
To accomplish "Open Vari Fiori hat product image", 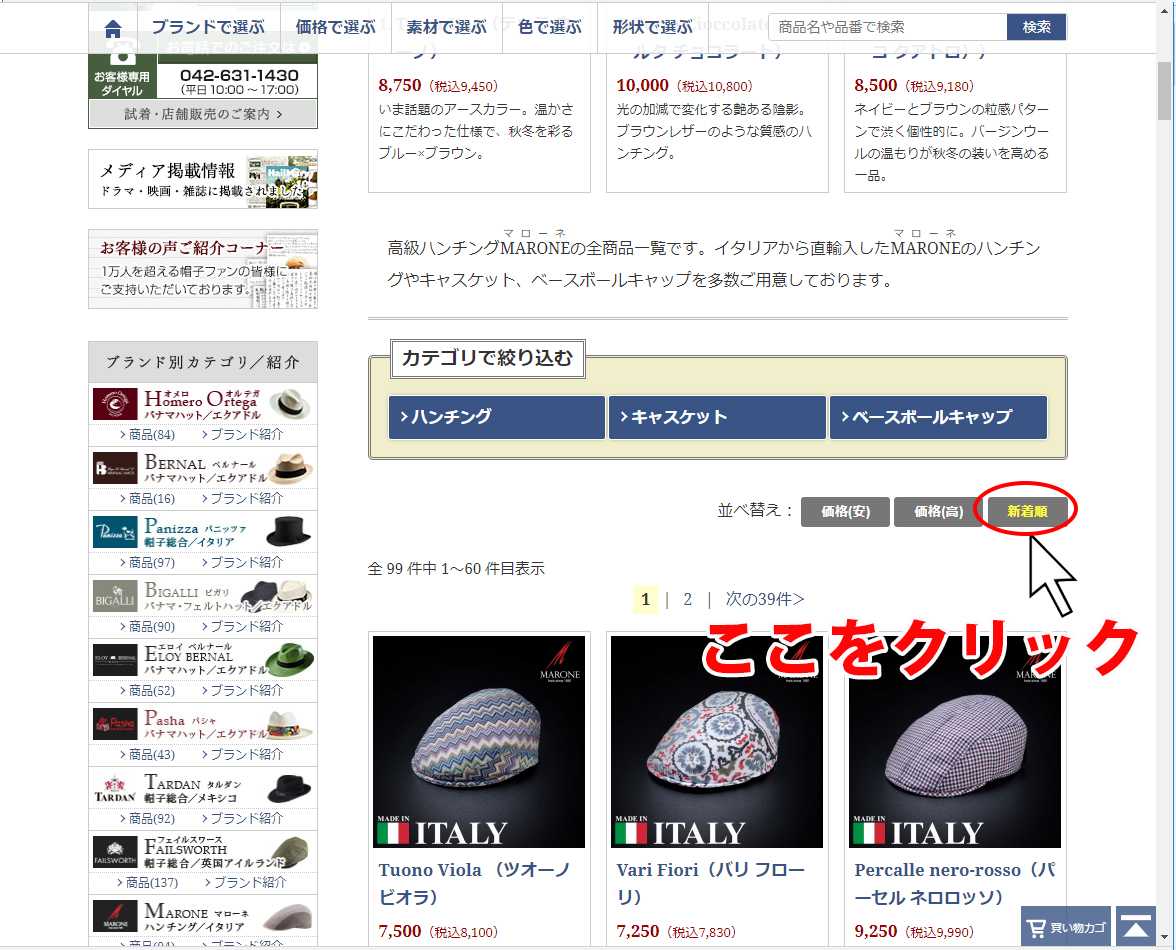I will click(716, 742).
